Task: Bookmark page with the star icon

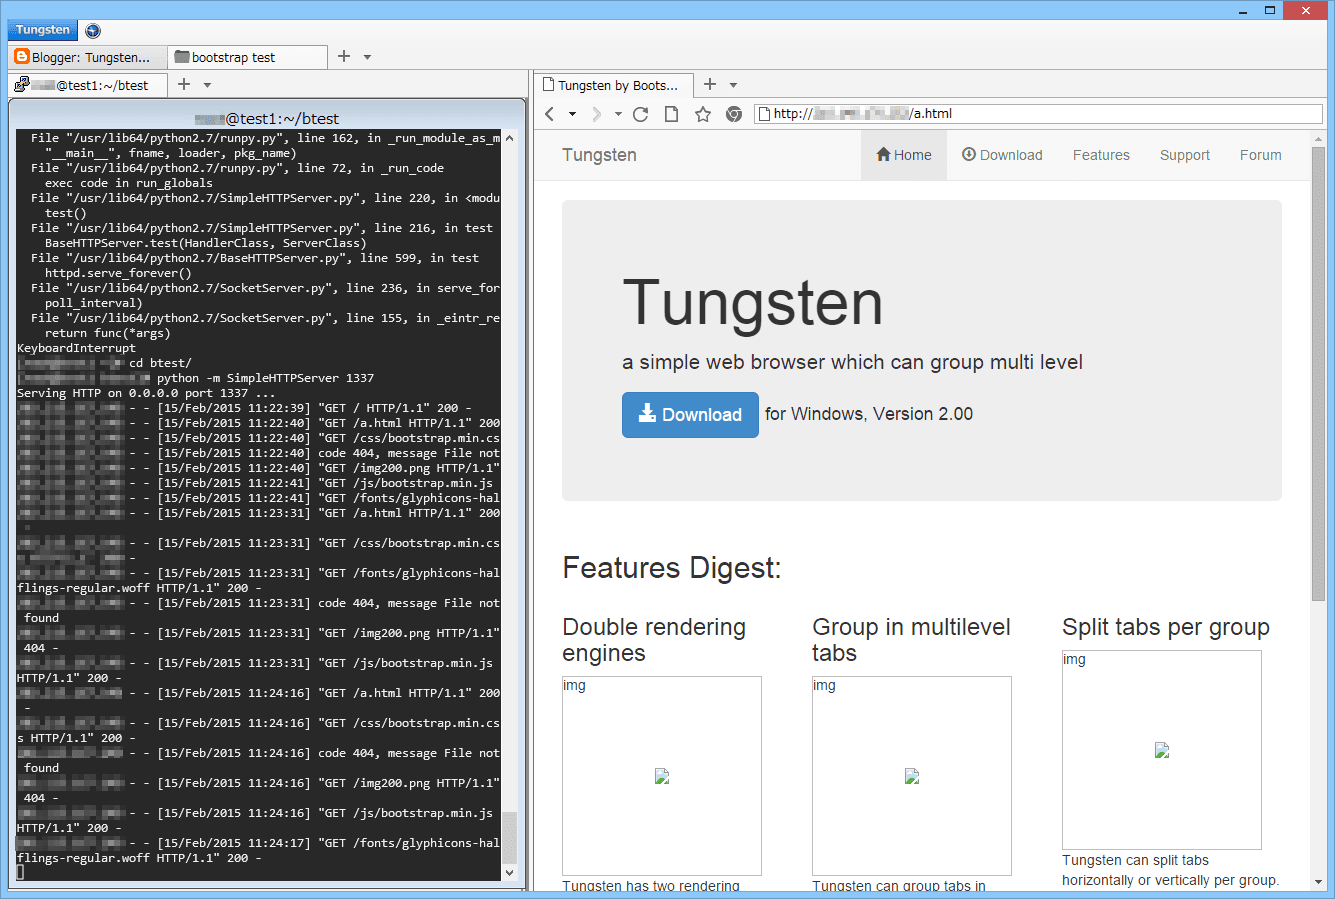Action: tap(703, 114)
